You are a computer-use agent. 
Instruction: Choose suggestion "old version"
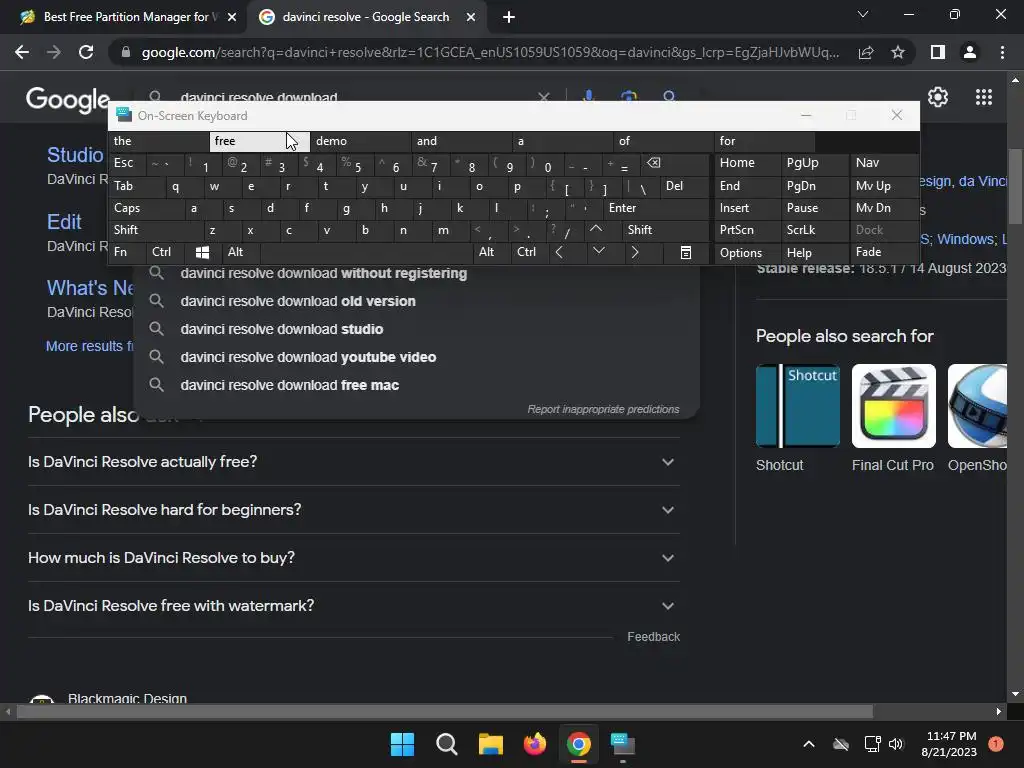pyautogui.click(x=417, y=301)
